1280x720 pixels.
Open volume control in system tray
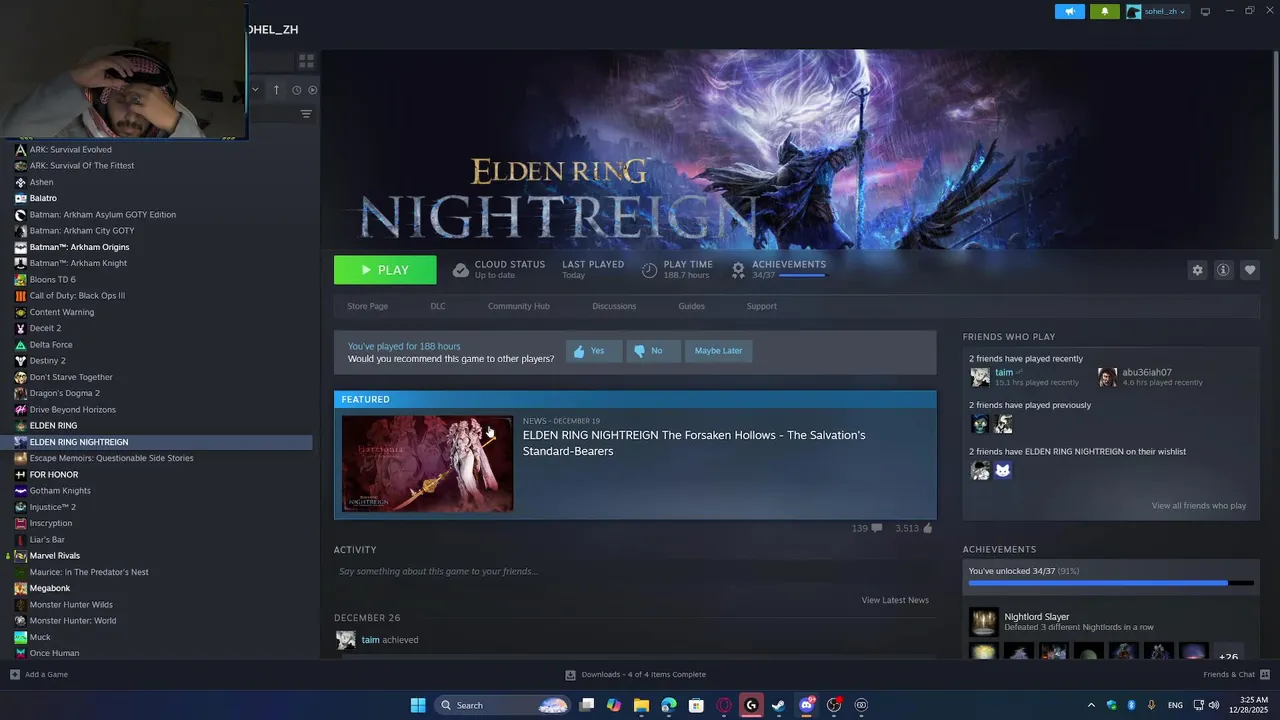coord(1213,705)
